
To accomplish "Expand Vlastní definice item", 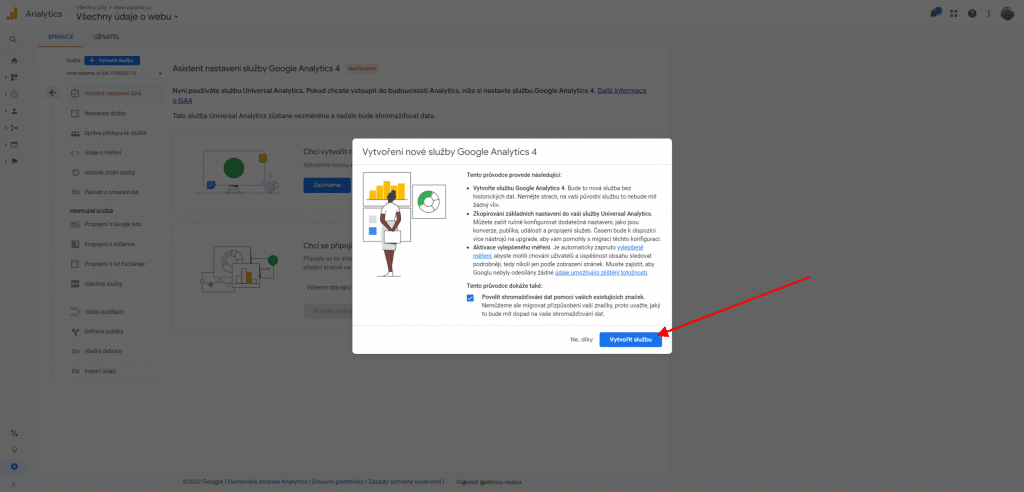I will pyautogui.click(x=103, y=351).
